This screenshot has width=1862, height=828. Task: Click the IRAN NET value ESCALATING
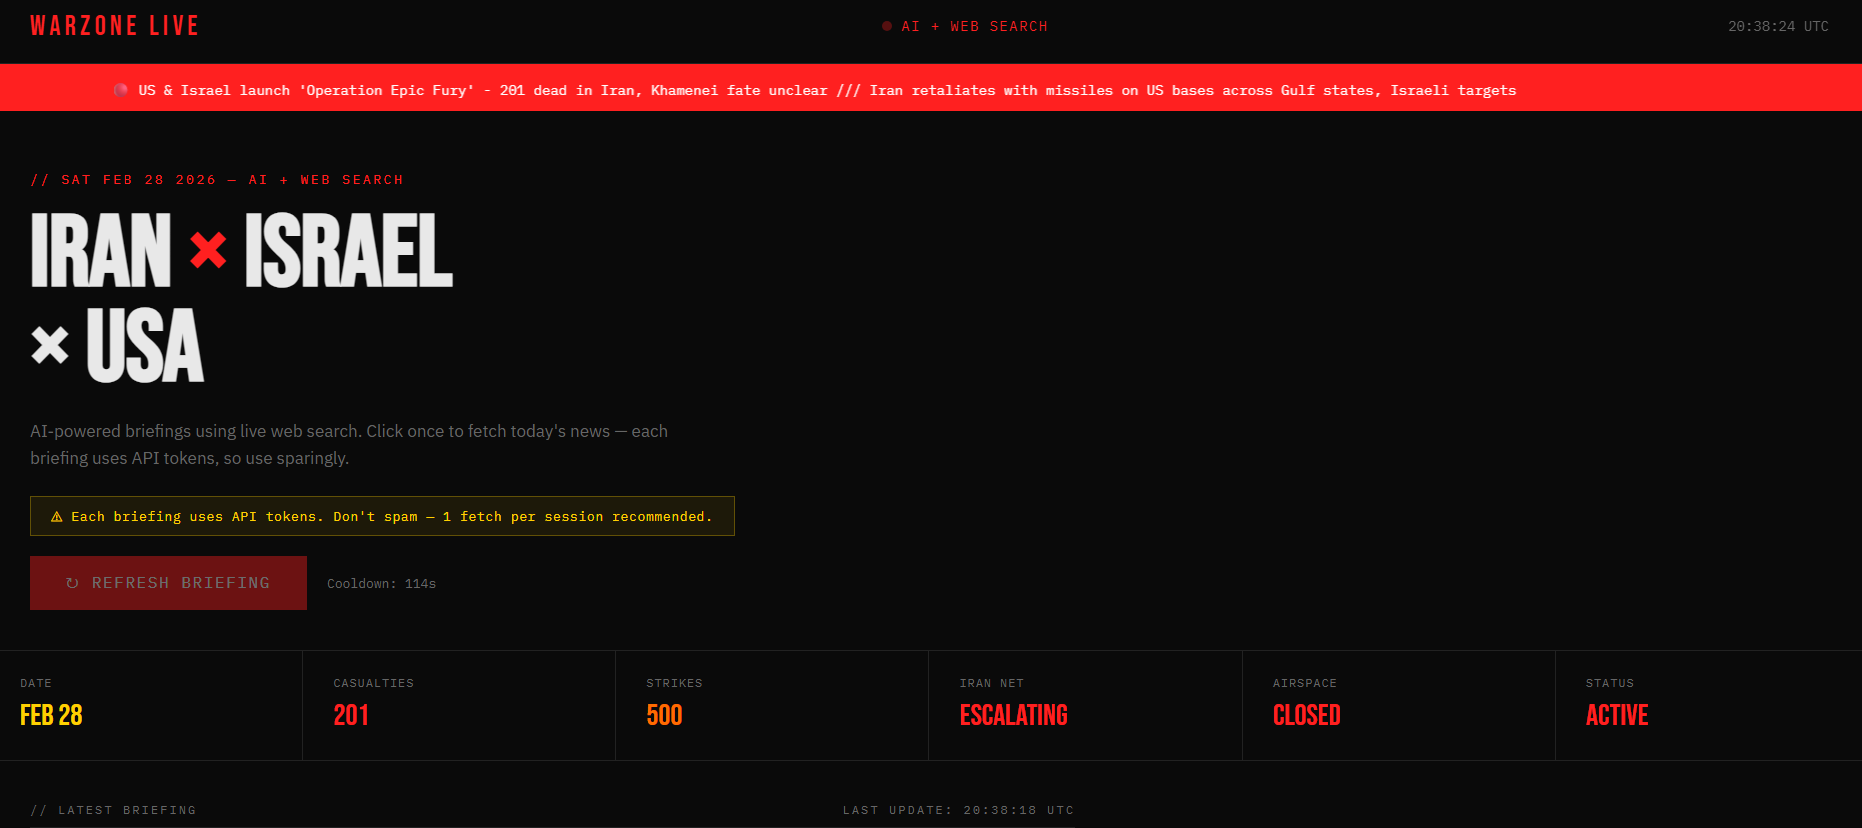tap(1013, 715)
